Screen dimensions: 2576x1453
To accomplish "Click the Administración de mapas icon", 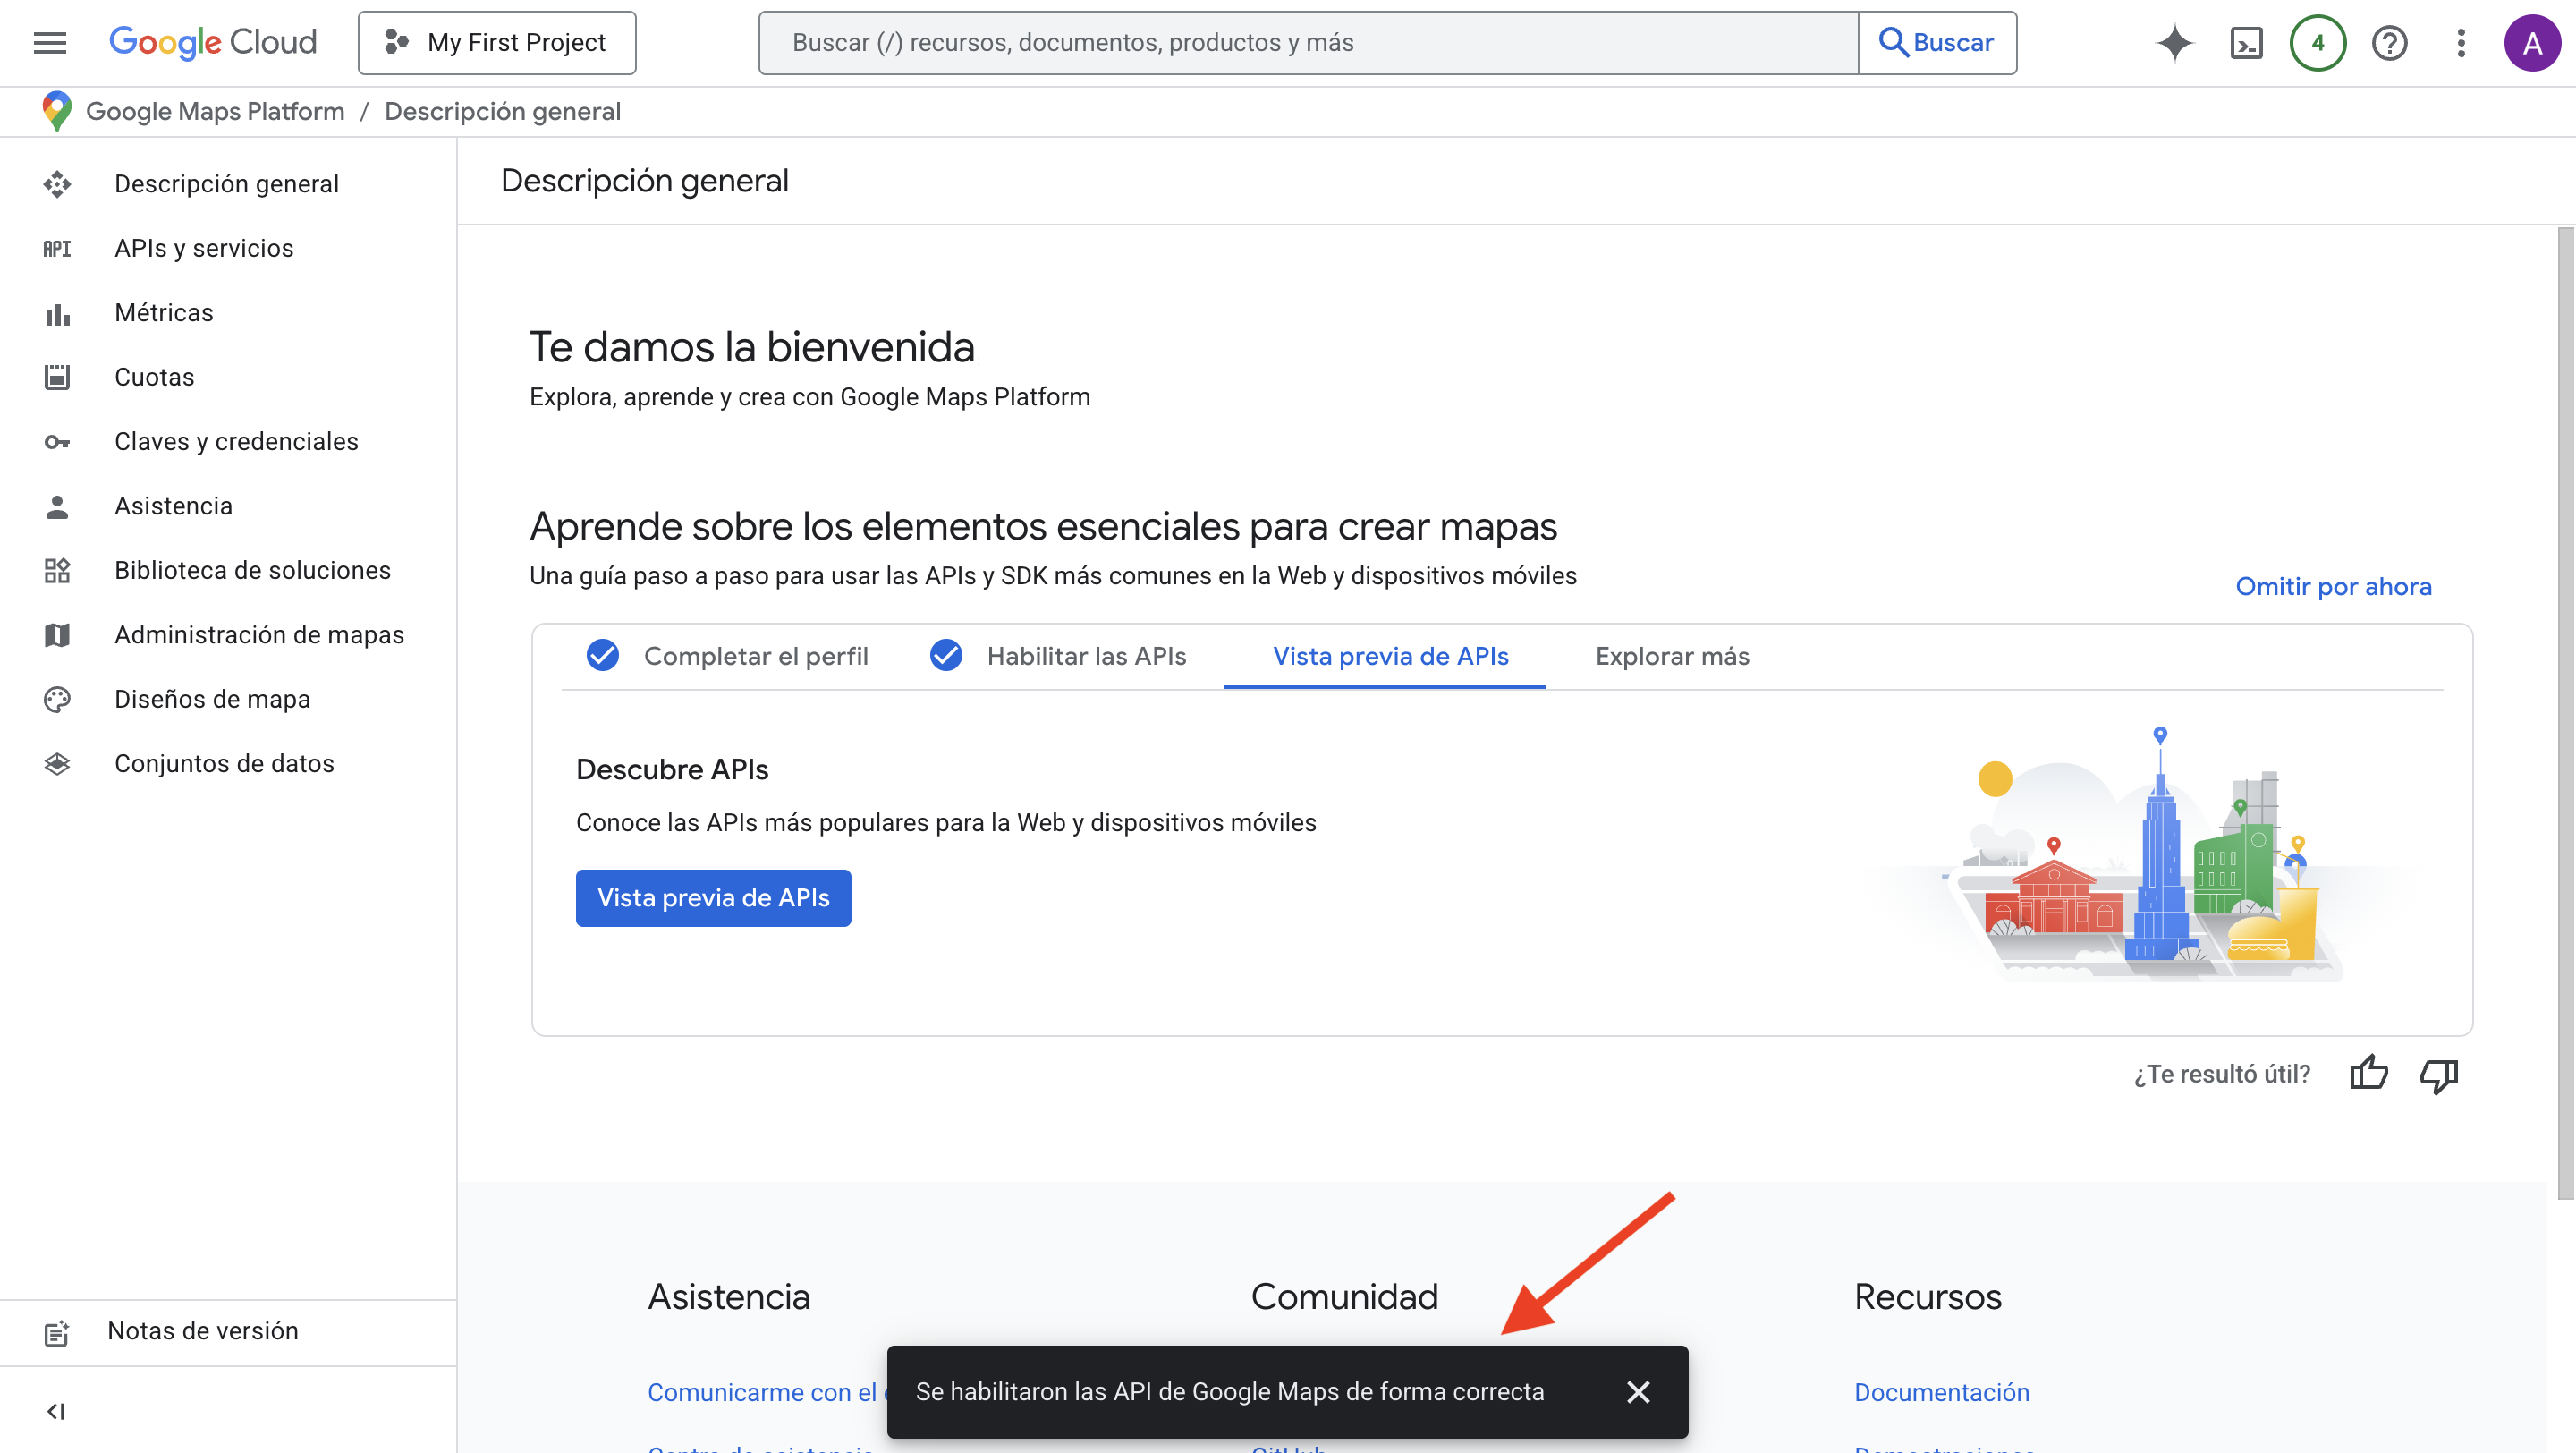I will (x=57, y=635).
